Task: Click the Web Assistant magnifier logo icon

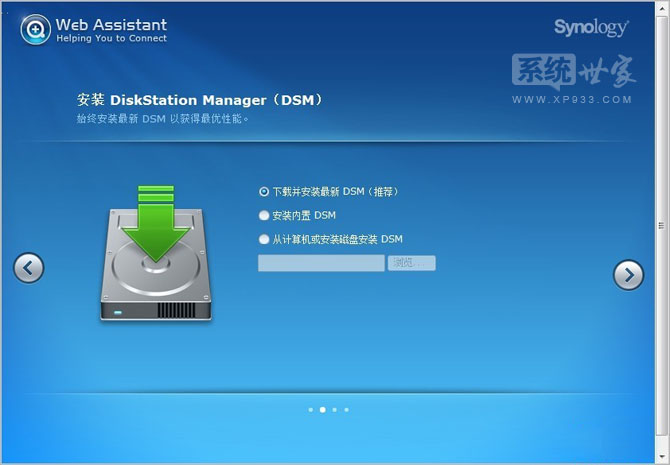Action: pos(35,29)
